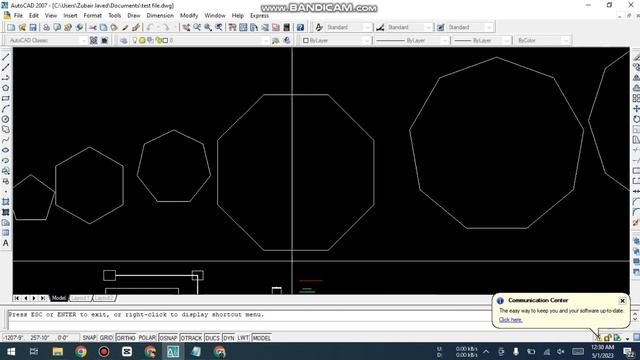Image resolution: width=640 pixels, height=360 pixels.
Task: Select the Multiline Text tool
Action: (x=6, y=243)
